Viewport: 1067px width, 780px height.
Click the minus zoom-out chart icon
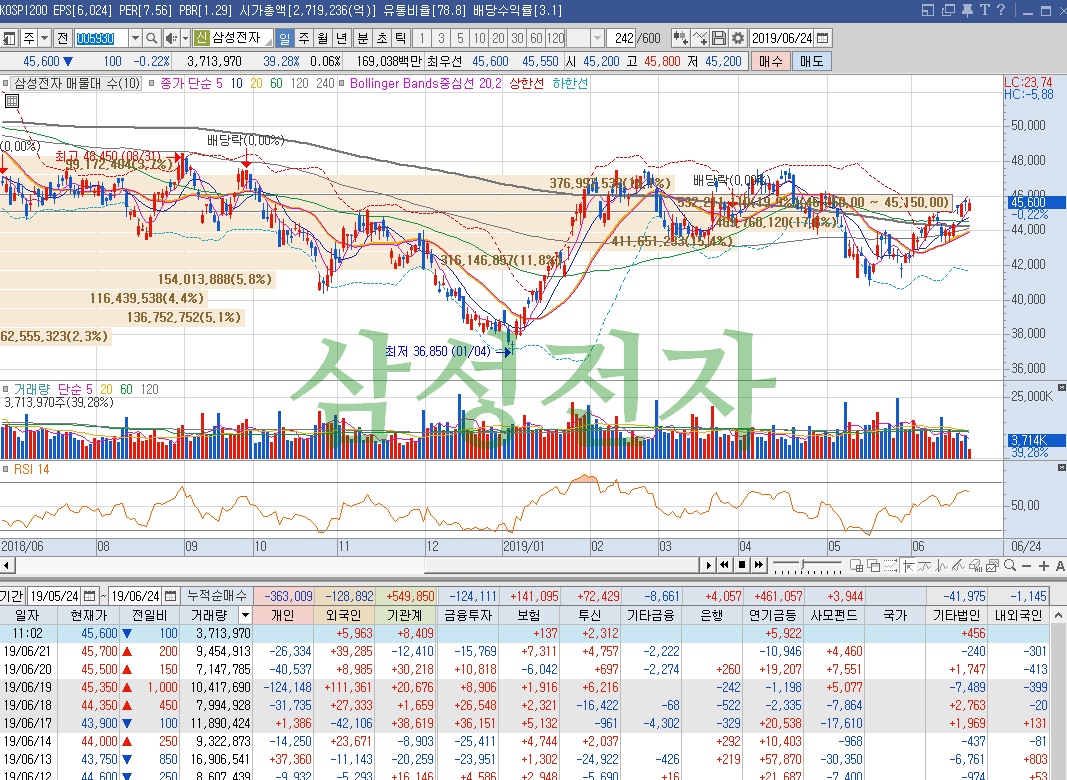(1026, 566)
